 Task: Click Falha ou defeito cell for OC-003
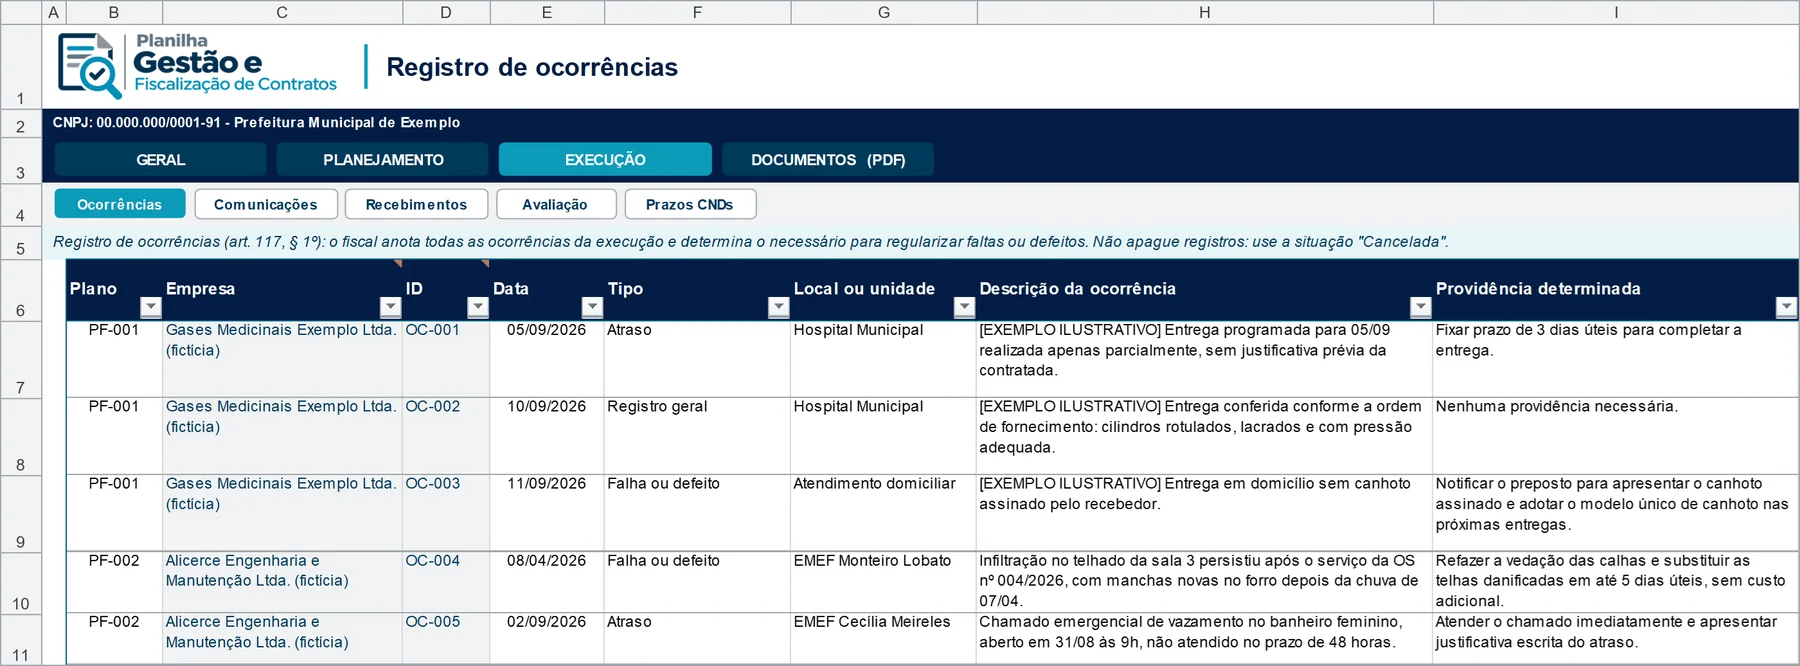(697, 513)
